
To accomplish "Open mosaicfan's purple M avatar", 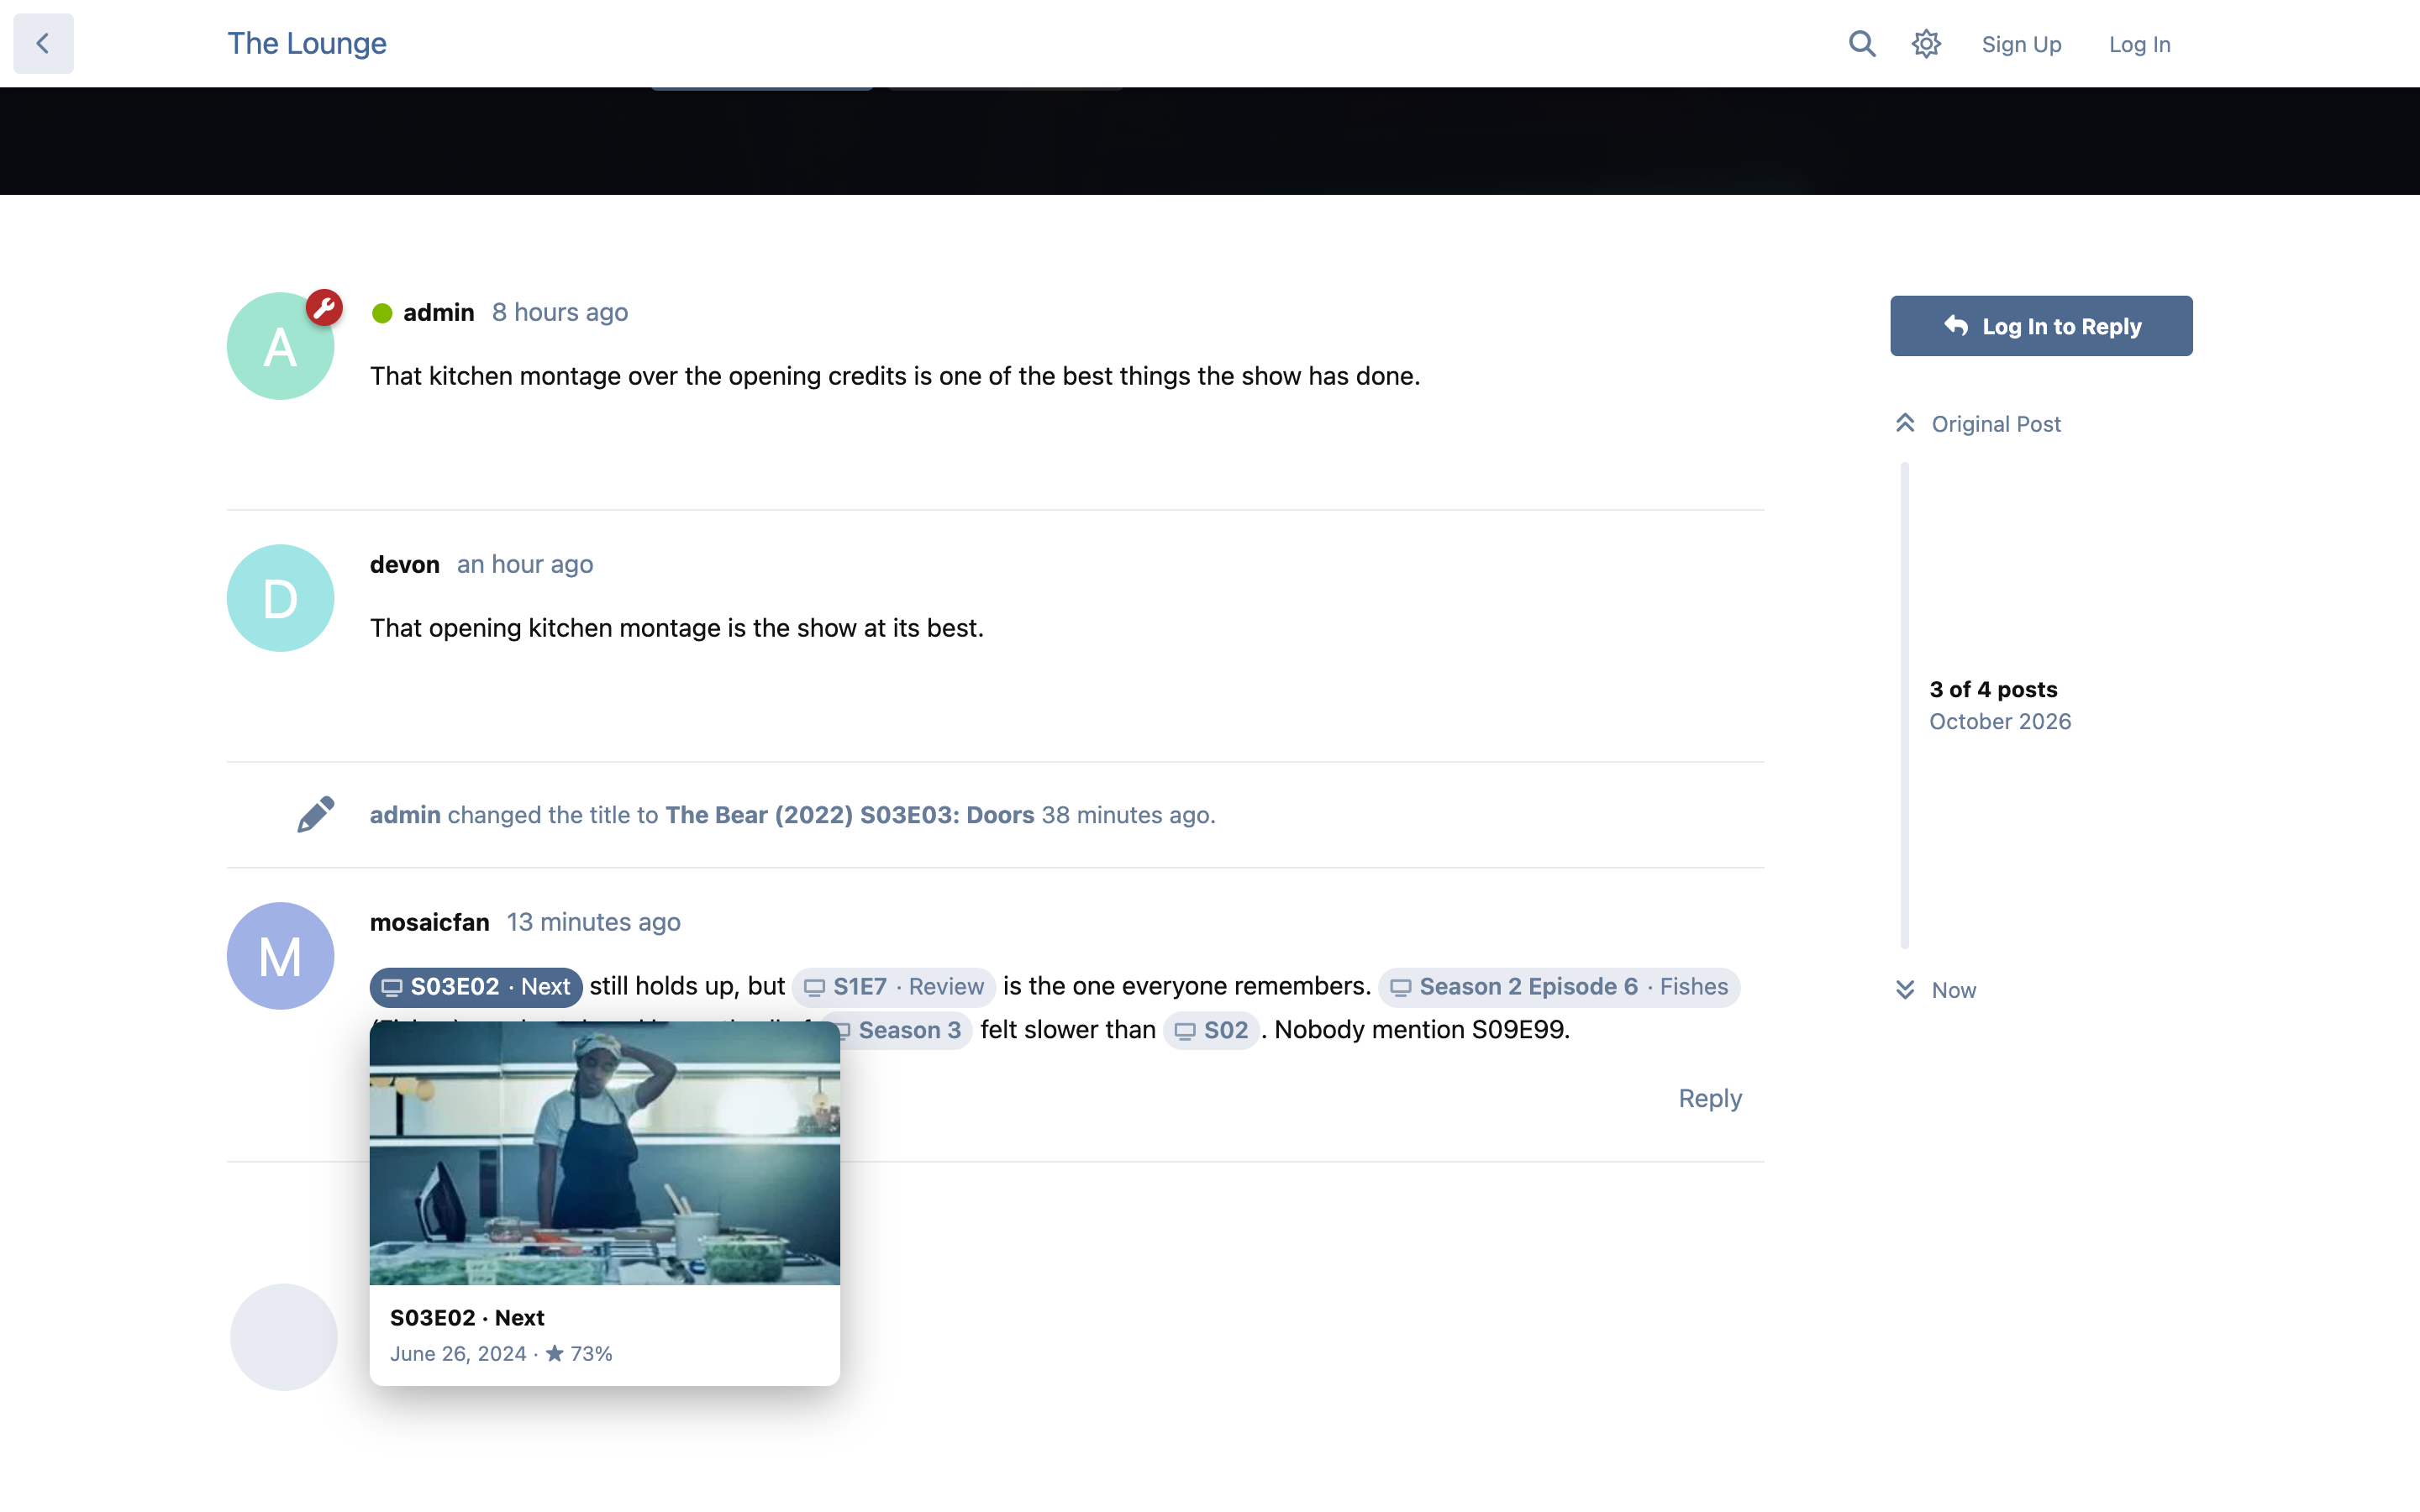I will 280,956.
